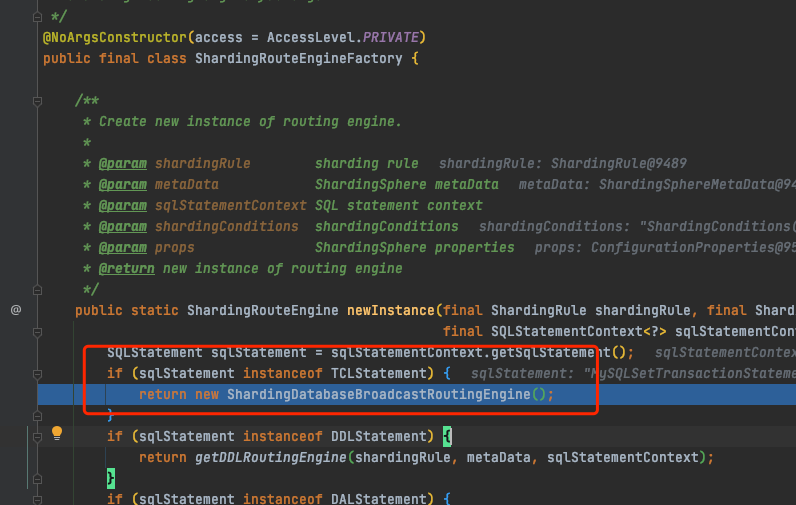This screenshot has height=505, width=796.
Task: Click DALStatement in the instanceof check
Action: (x=379, y=498)
